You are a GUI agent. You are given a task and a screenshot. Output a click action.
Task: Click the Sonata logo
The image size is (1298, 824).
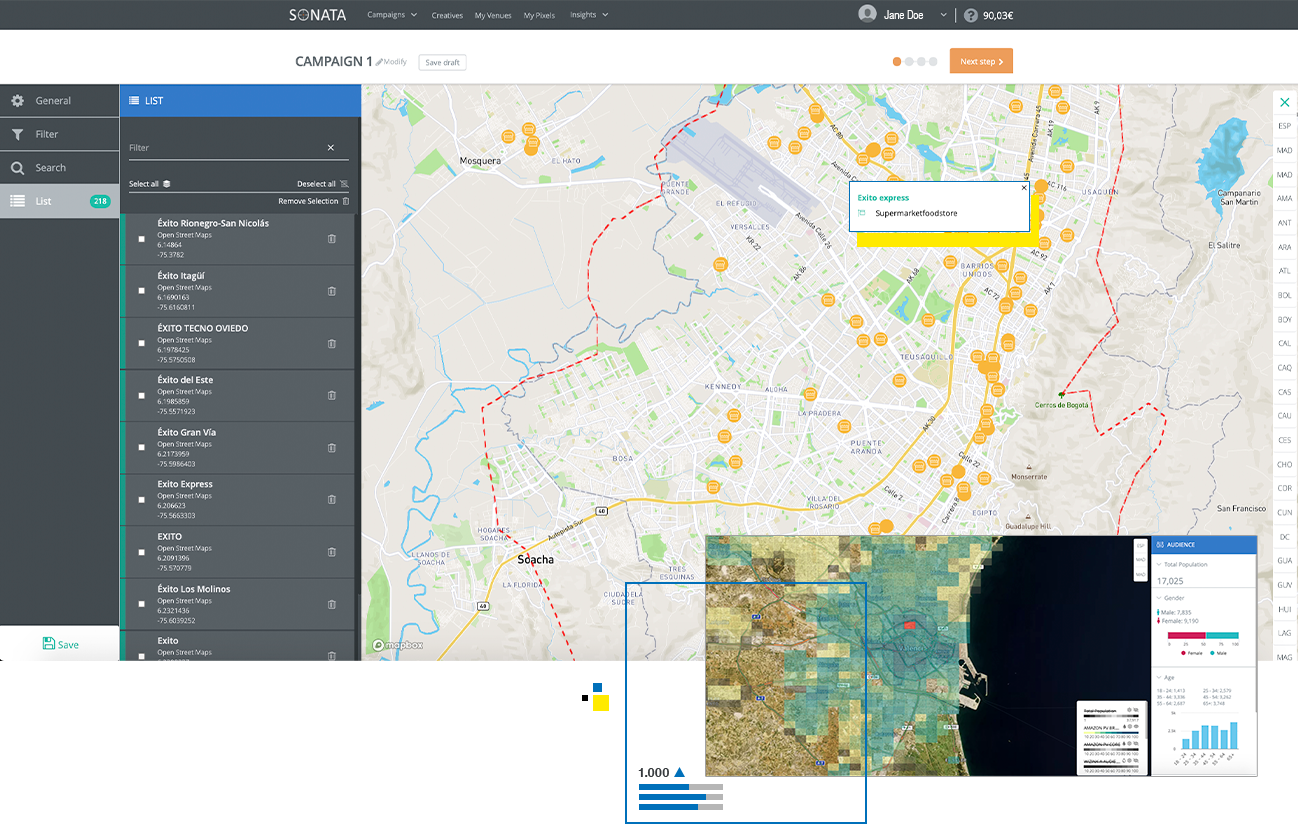[x=318, y=14]
